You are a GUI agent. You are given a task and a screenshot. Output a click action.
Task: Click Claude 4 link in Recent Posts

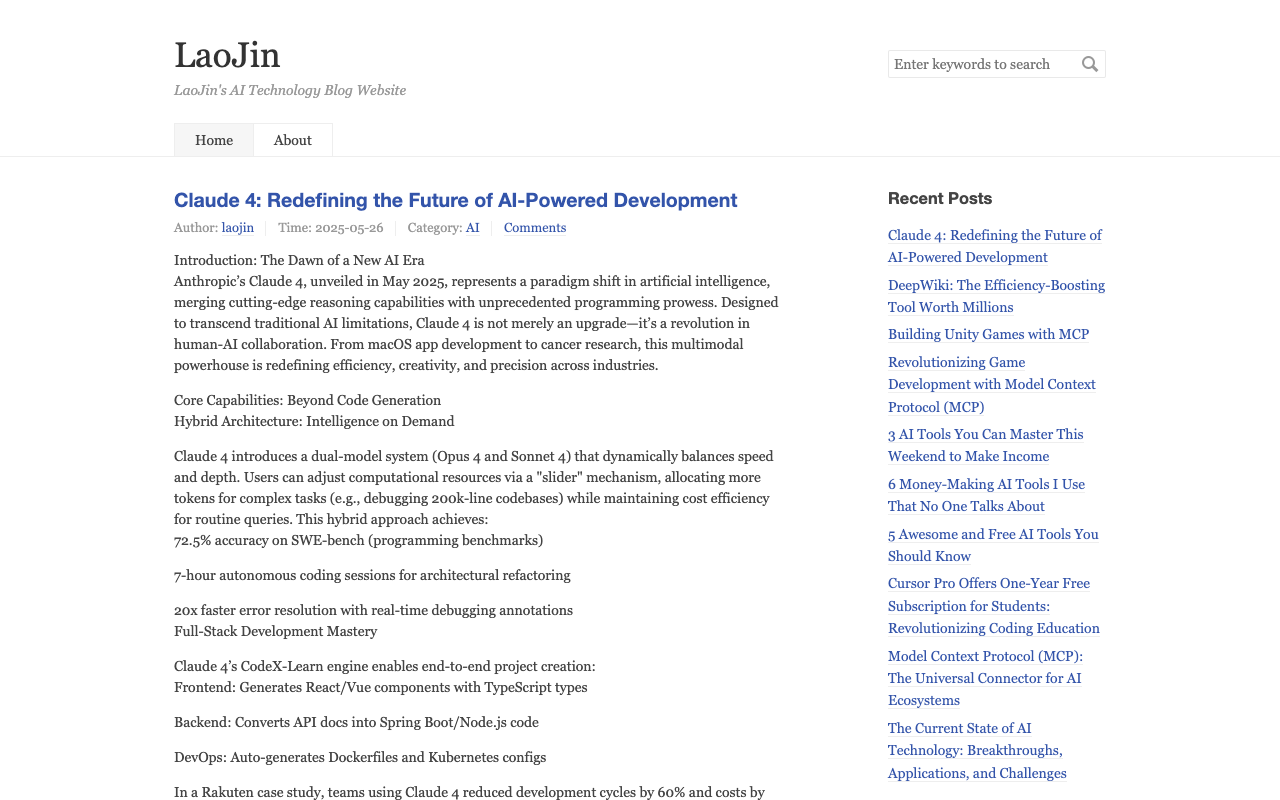click(x=994, y=246)
